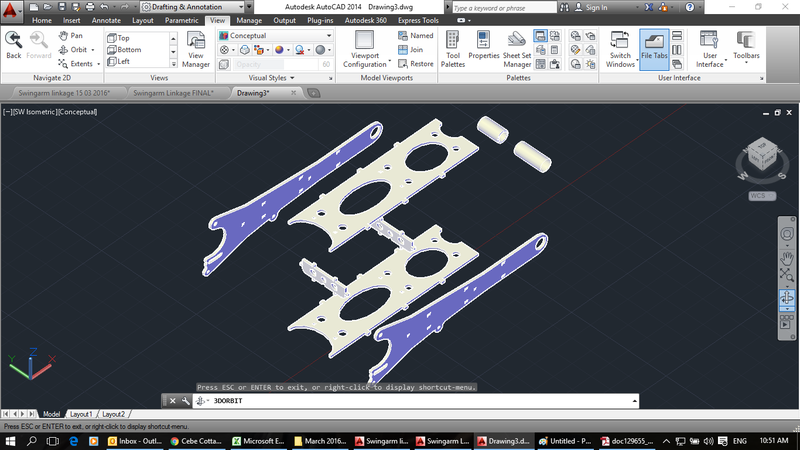This screenshot has height=450, width=800.
Task: Switch to the Annotate ribbon tab
Action: pyautogui.click(x=105, y=20)
